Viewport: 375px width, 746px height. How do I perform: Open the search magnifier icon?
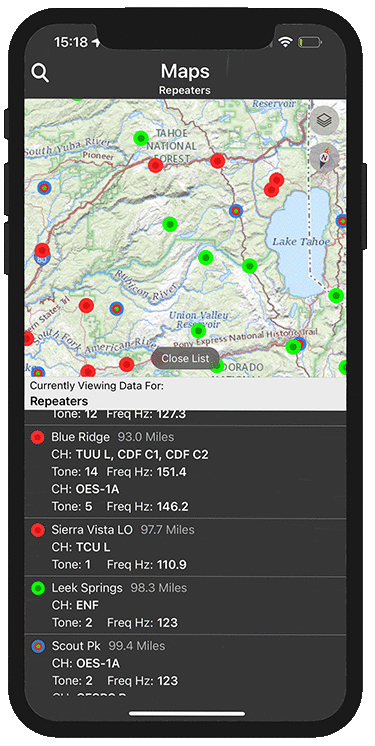[x=40, y=73]
